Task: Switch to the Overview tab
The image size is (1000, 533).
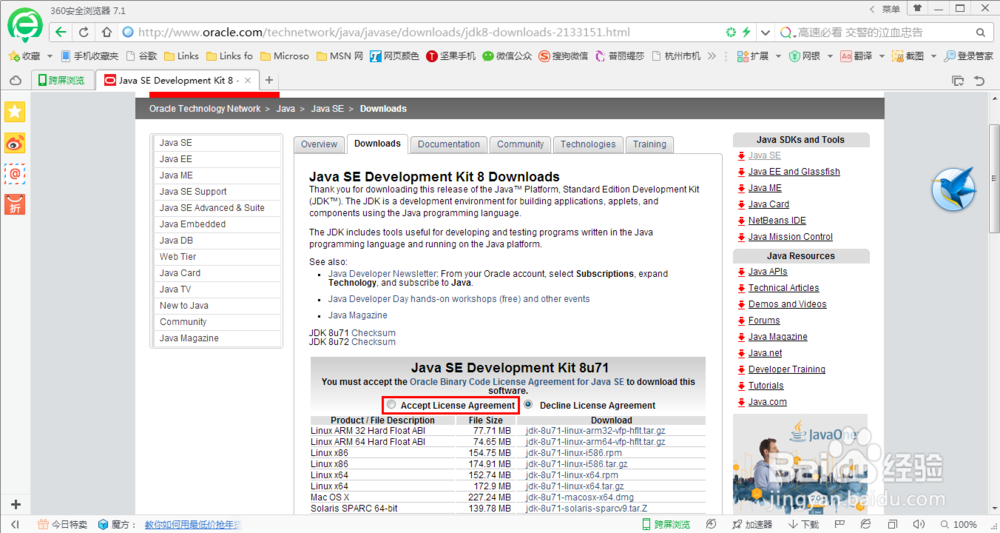Action: pyautogui.click(x=319, y=144)
